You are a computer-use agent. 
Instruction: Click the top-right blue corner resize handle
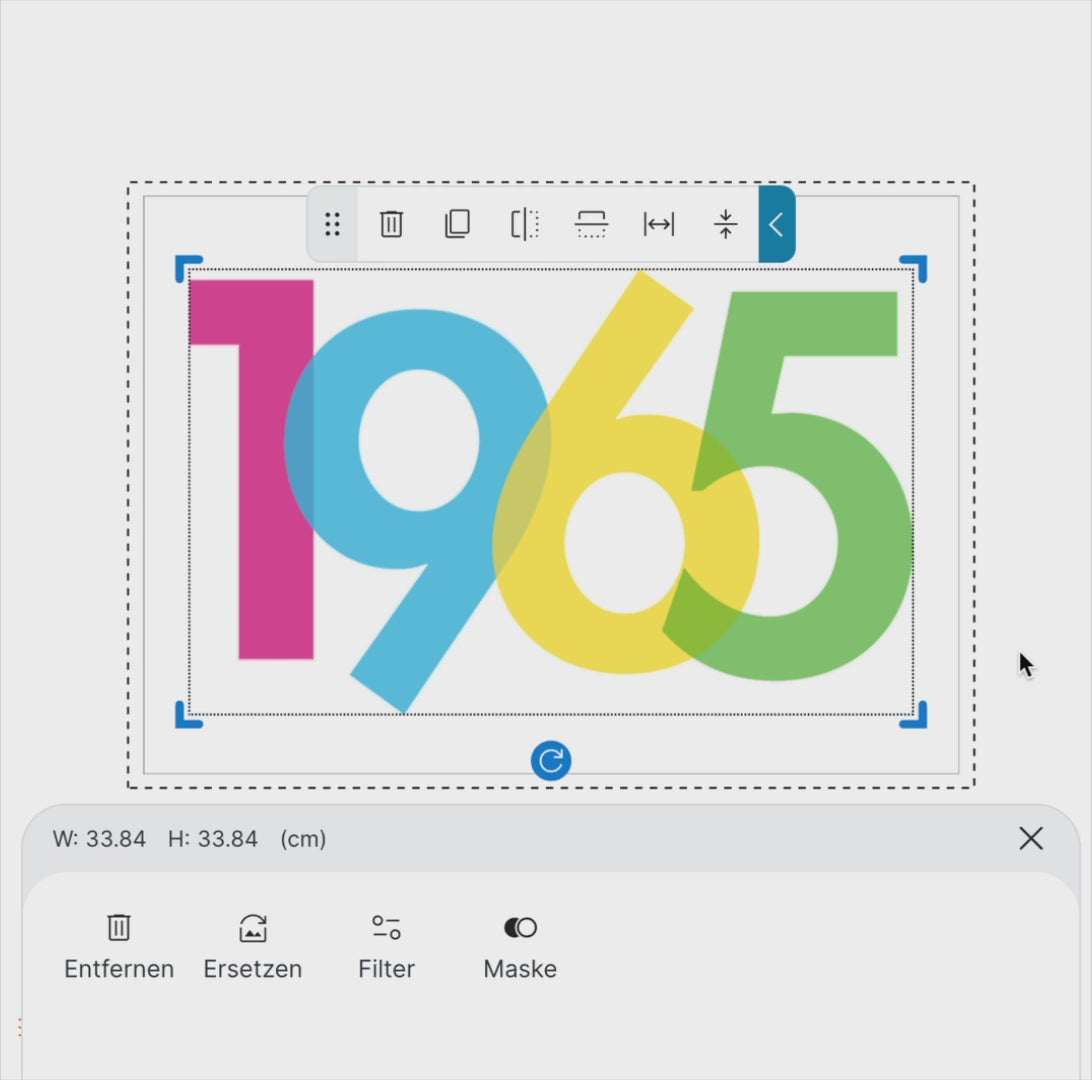pos(914,267)
